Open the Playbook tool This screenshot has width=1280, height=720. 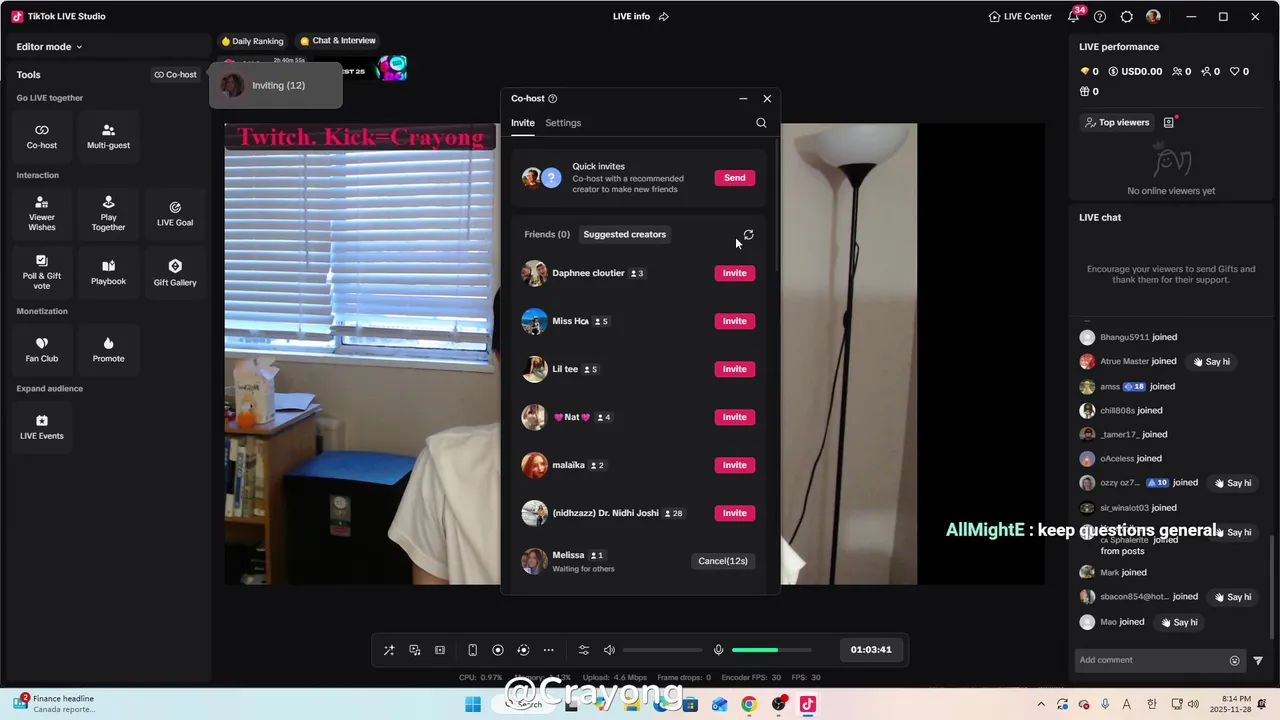108,272
